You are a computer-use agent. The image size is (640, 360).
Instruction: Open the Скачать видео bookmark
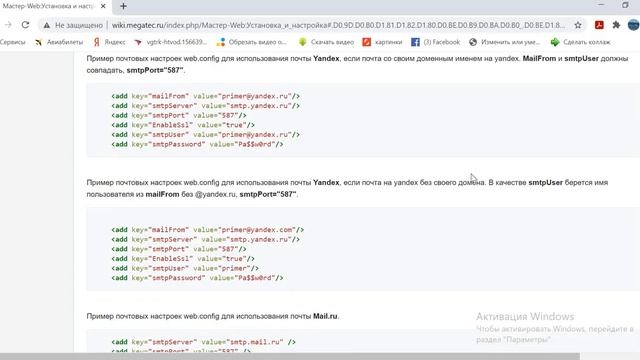(x=327, y=42)
